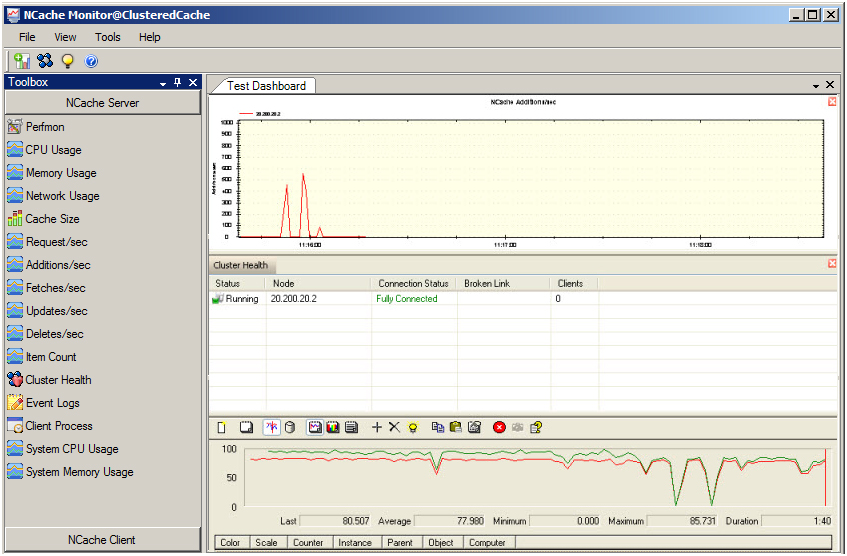The width and height of the screenshot is (847, 556).
Task: Select Cluster Health item in Toolbox
Action: pyautogui.click(x=49, y=380)
